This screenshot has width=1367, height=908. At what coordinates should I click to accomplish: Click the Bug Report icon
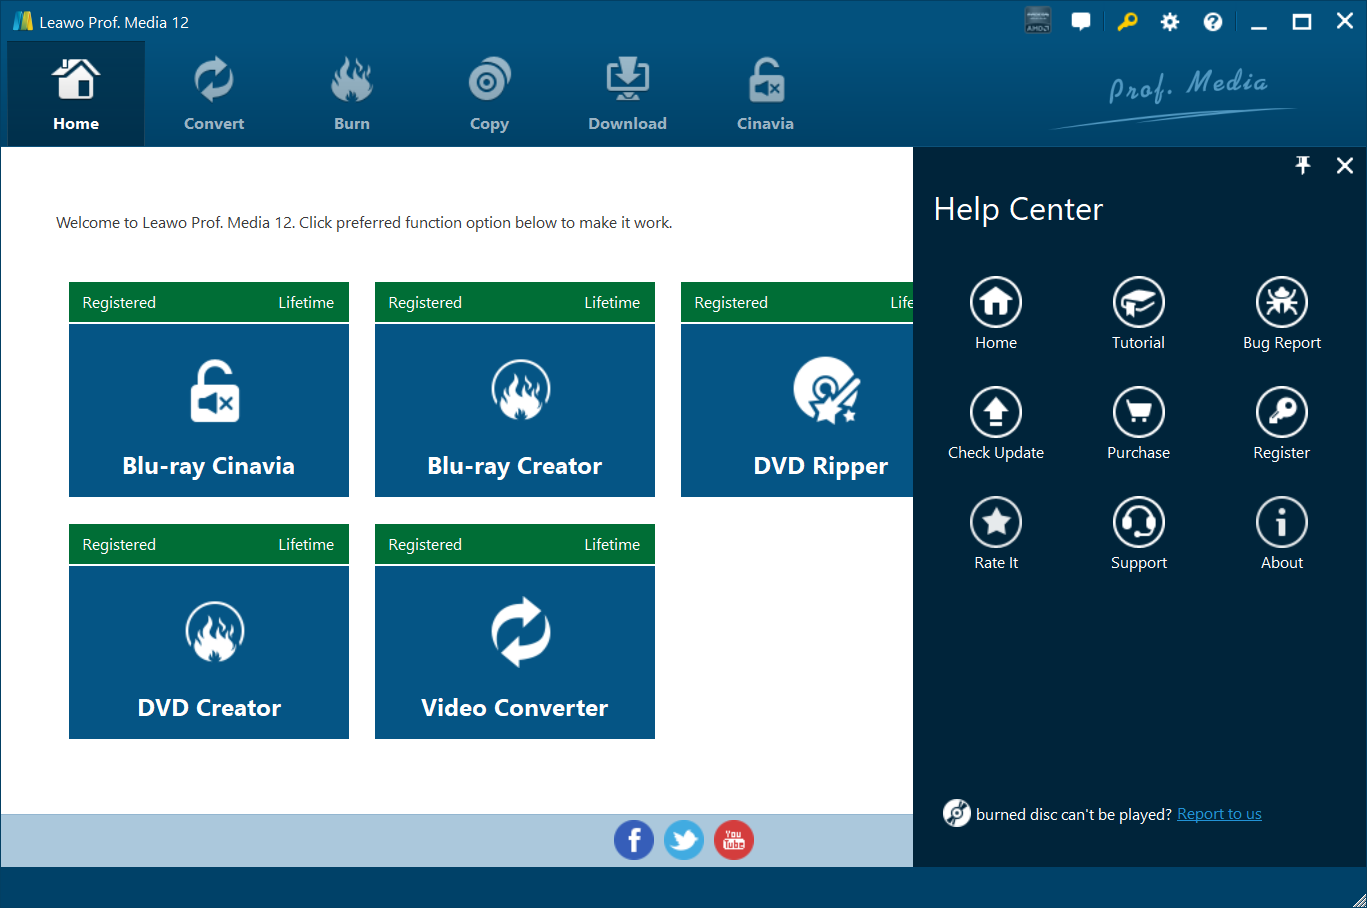click(x=1281, y=302)
